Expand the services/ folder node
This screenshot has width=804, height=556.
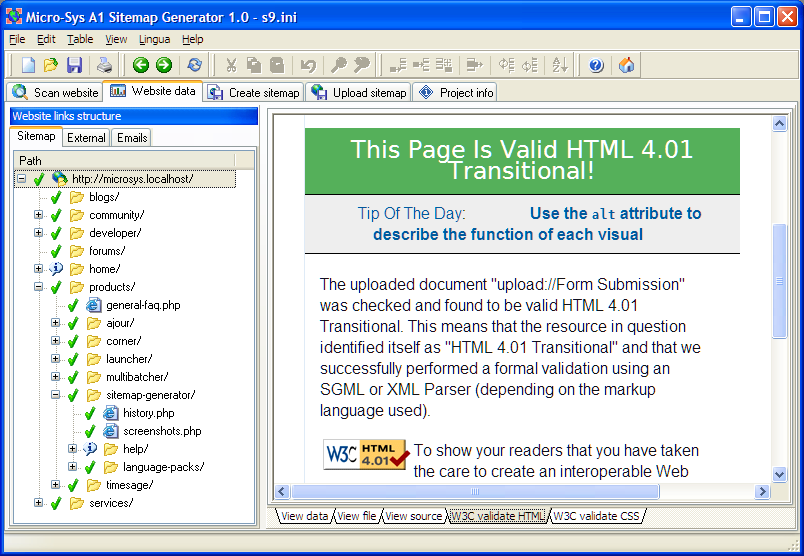pos(38,503)
